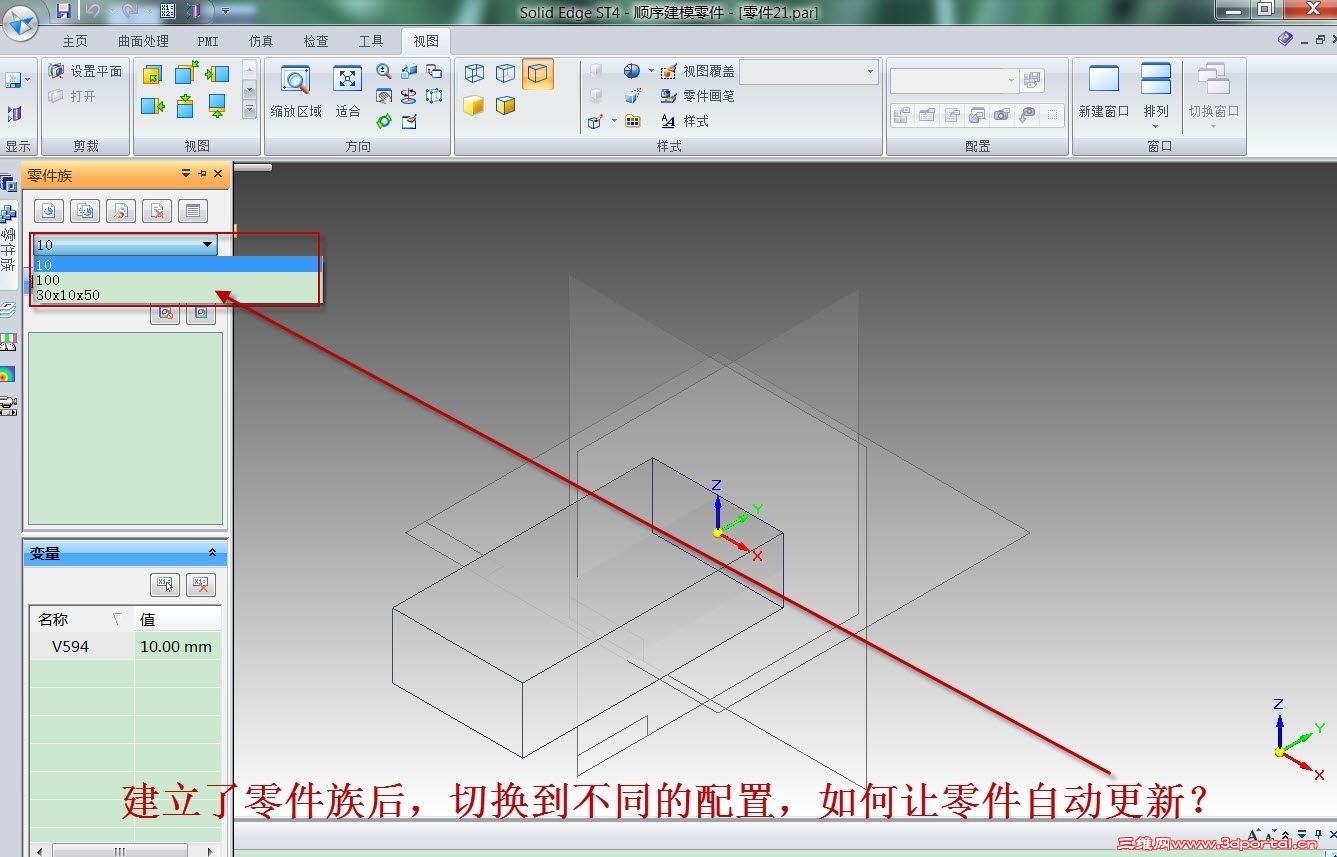This screenshot has height=857, width=1337.
Task: Click the right unsuppress-feature icon below the list
Action: click(201, 313)
